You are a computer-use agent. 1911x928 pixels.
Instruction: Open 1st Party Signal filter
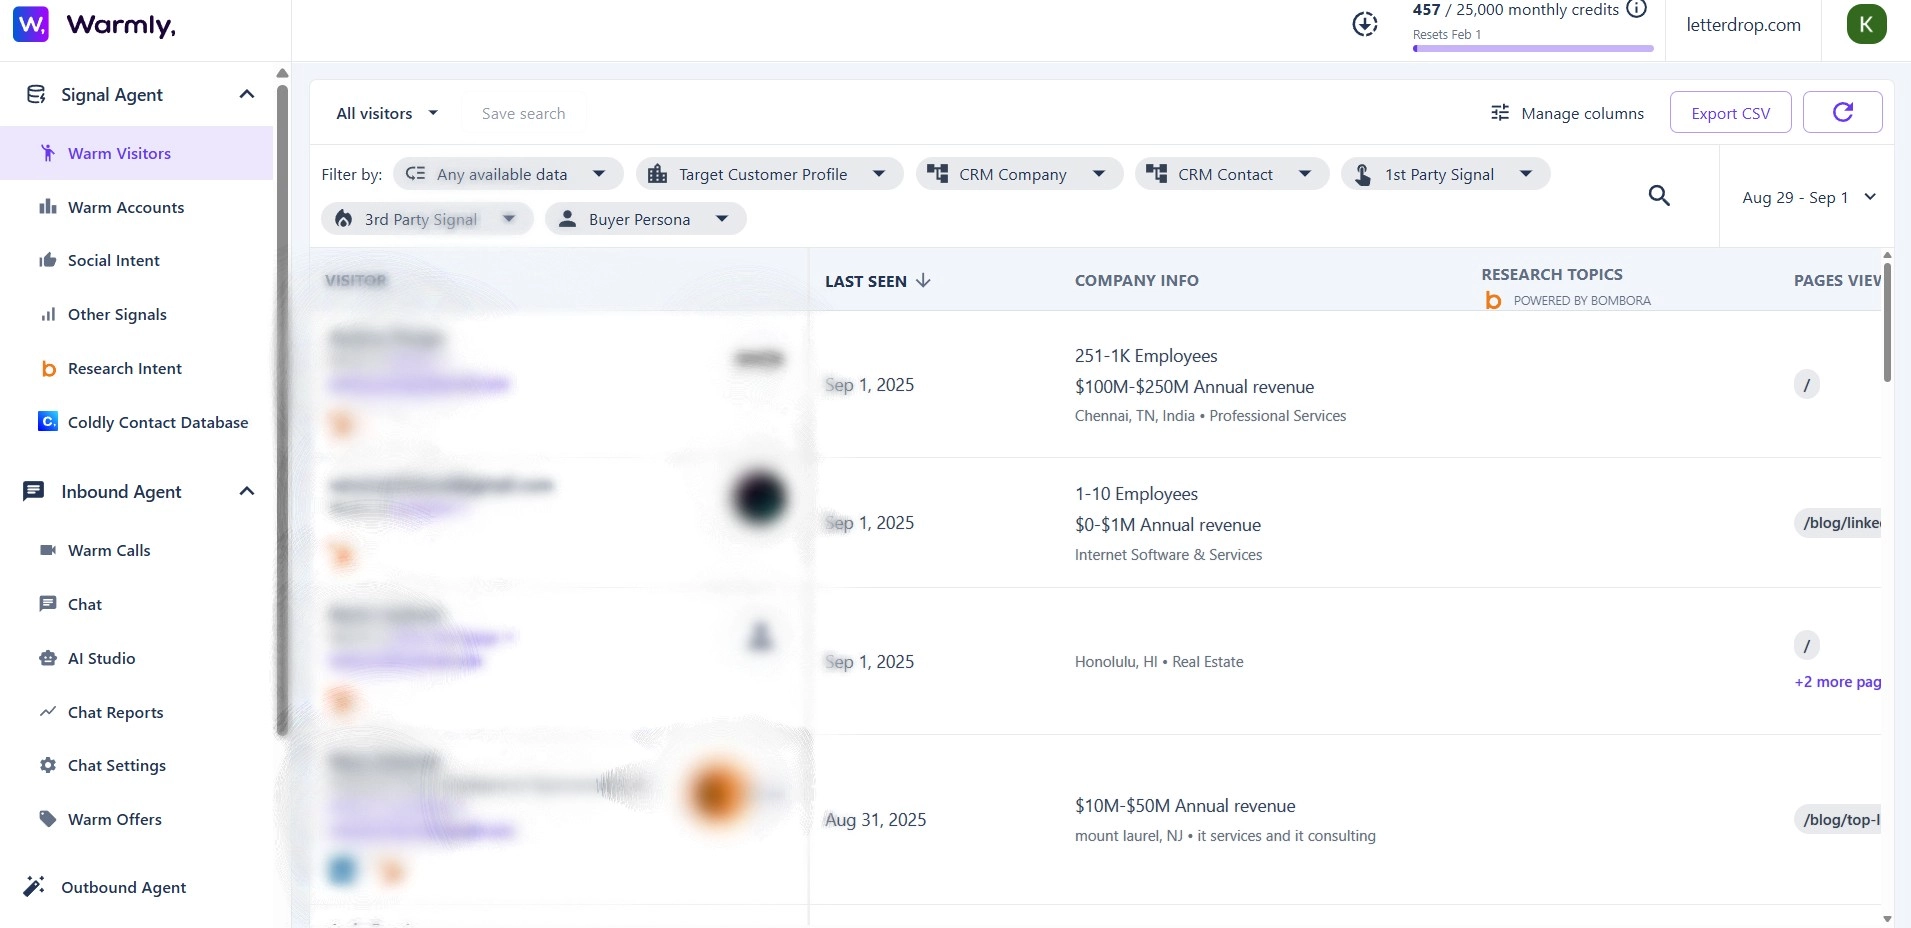click(1445, 174)
